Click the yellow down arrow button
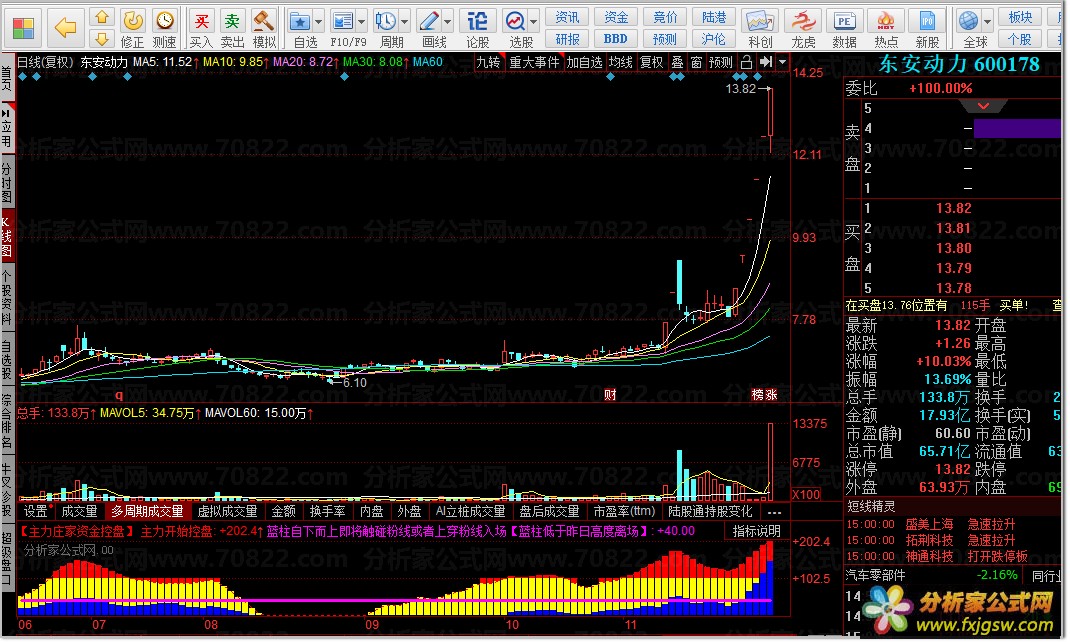Viewport: 1070px width, 642px height. point(102,38)
